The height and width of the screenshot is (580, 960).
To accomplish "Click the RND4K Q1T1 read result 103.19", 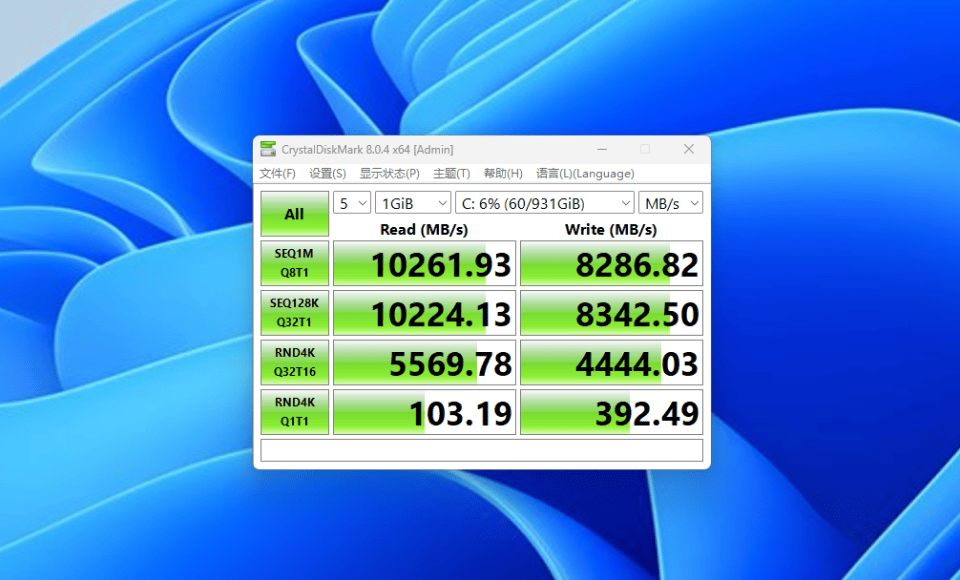I will [424, 412].
